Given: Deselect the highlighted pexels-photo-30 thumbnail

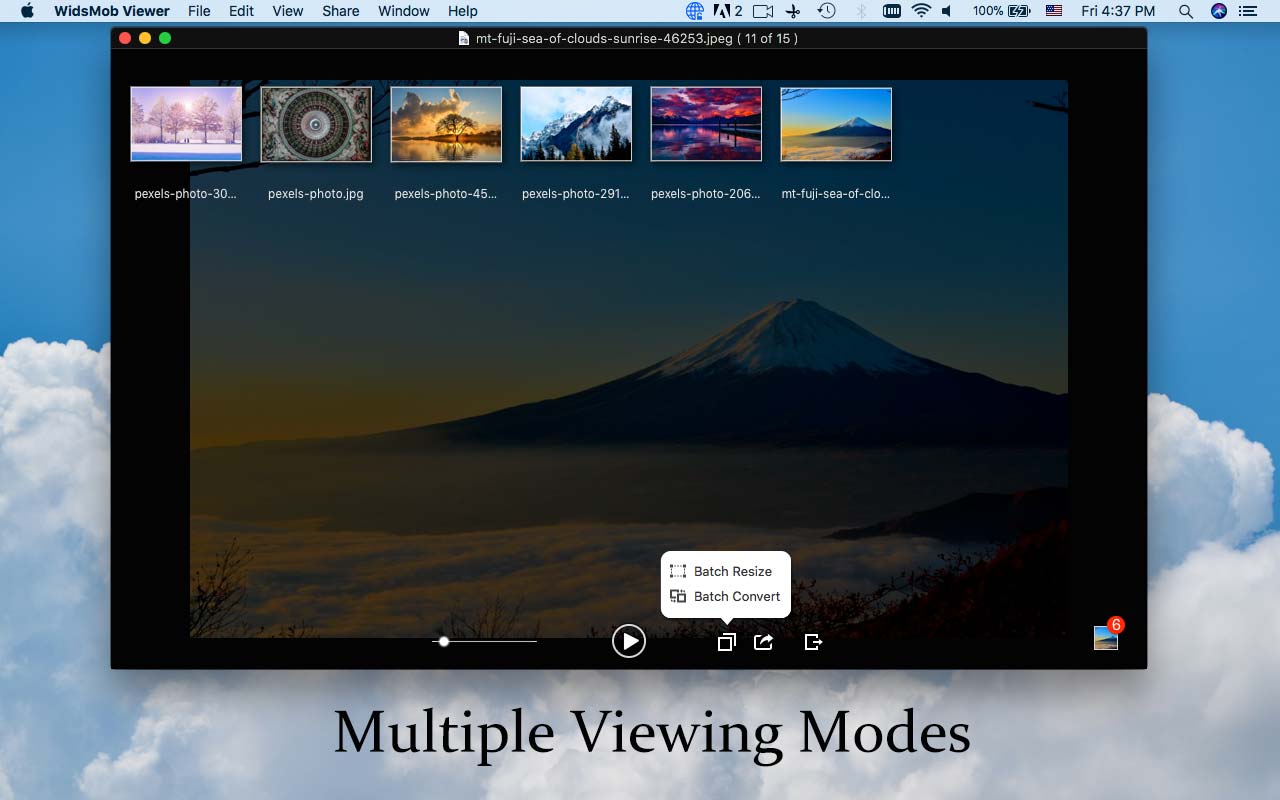Looking at the screenshot, I should [x=186, y=123].
